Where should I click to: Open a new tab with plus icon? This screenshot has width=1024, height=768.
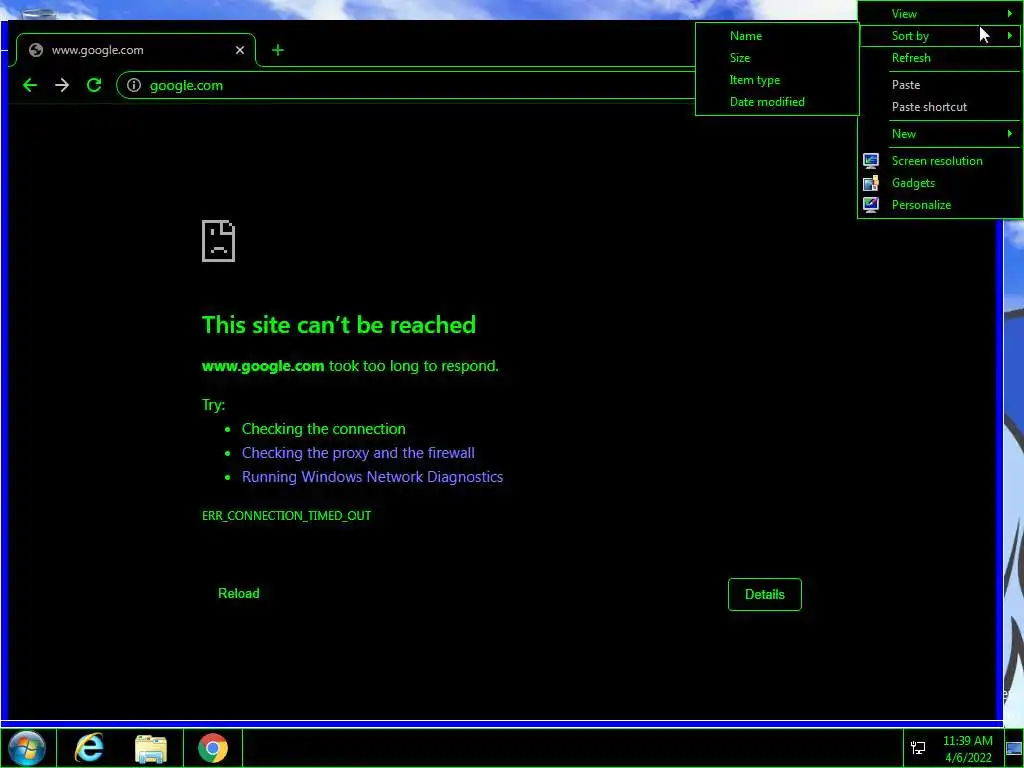pyautogui.click(x=278, y=50)
